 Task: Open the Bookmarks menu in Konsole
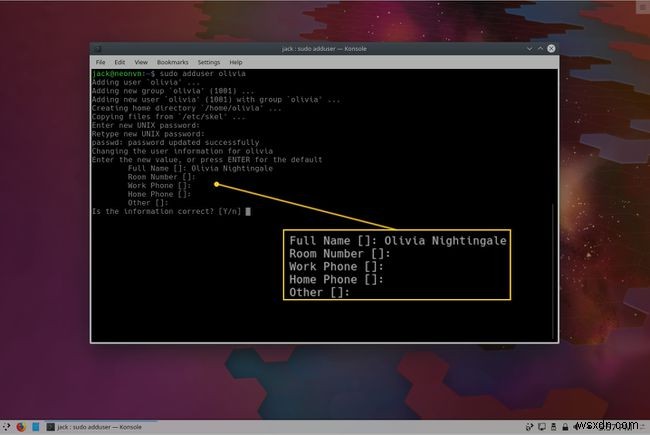[x=172, y=62]
